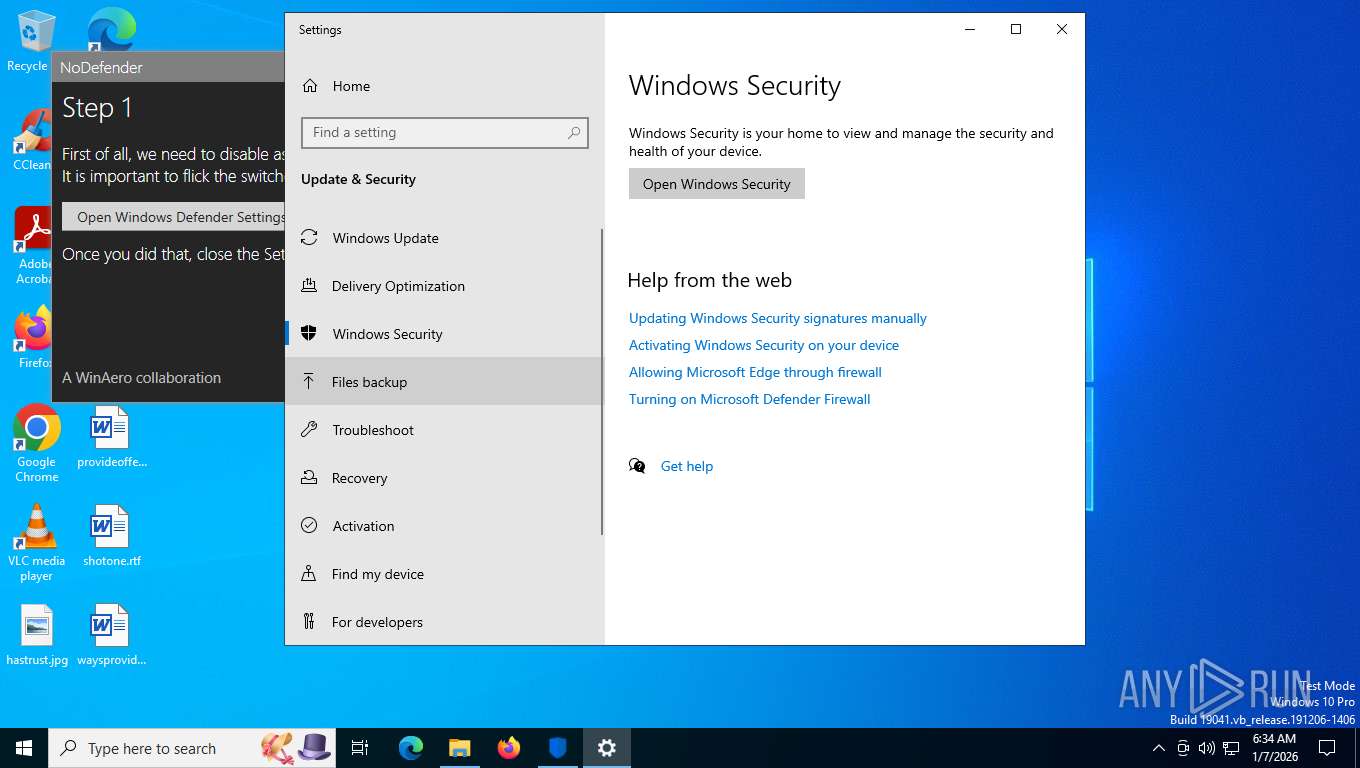This screenshot has height=768, width=1360.
Task: Select hastrust.jpg desktop file
Action: 37,636
